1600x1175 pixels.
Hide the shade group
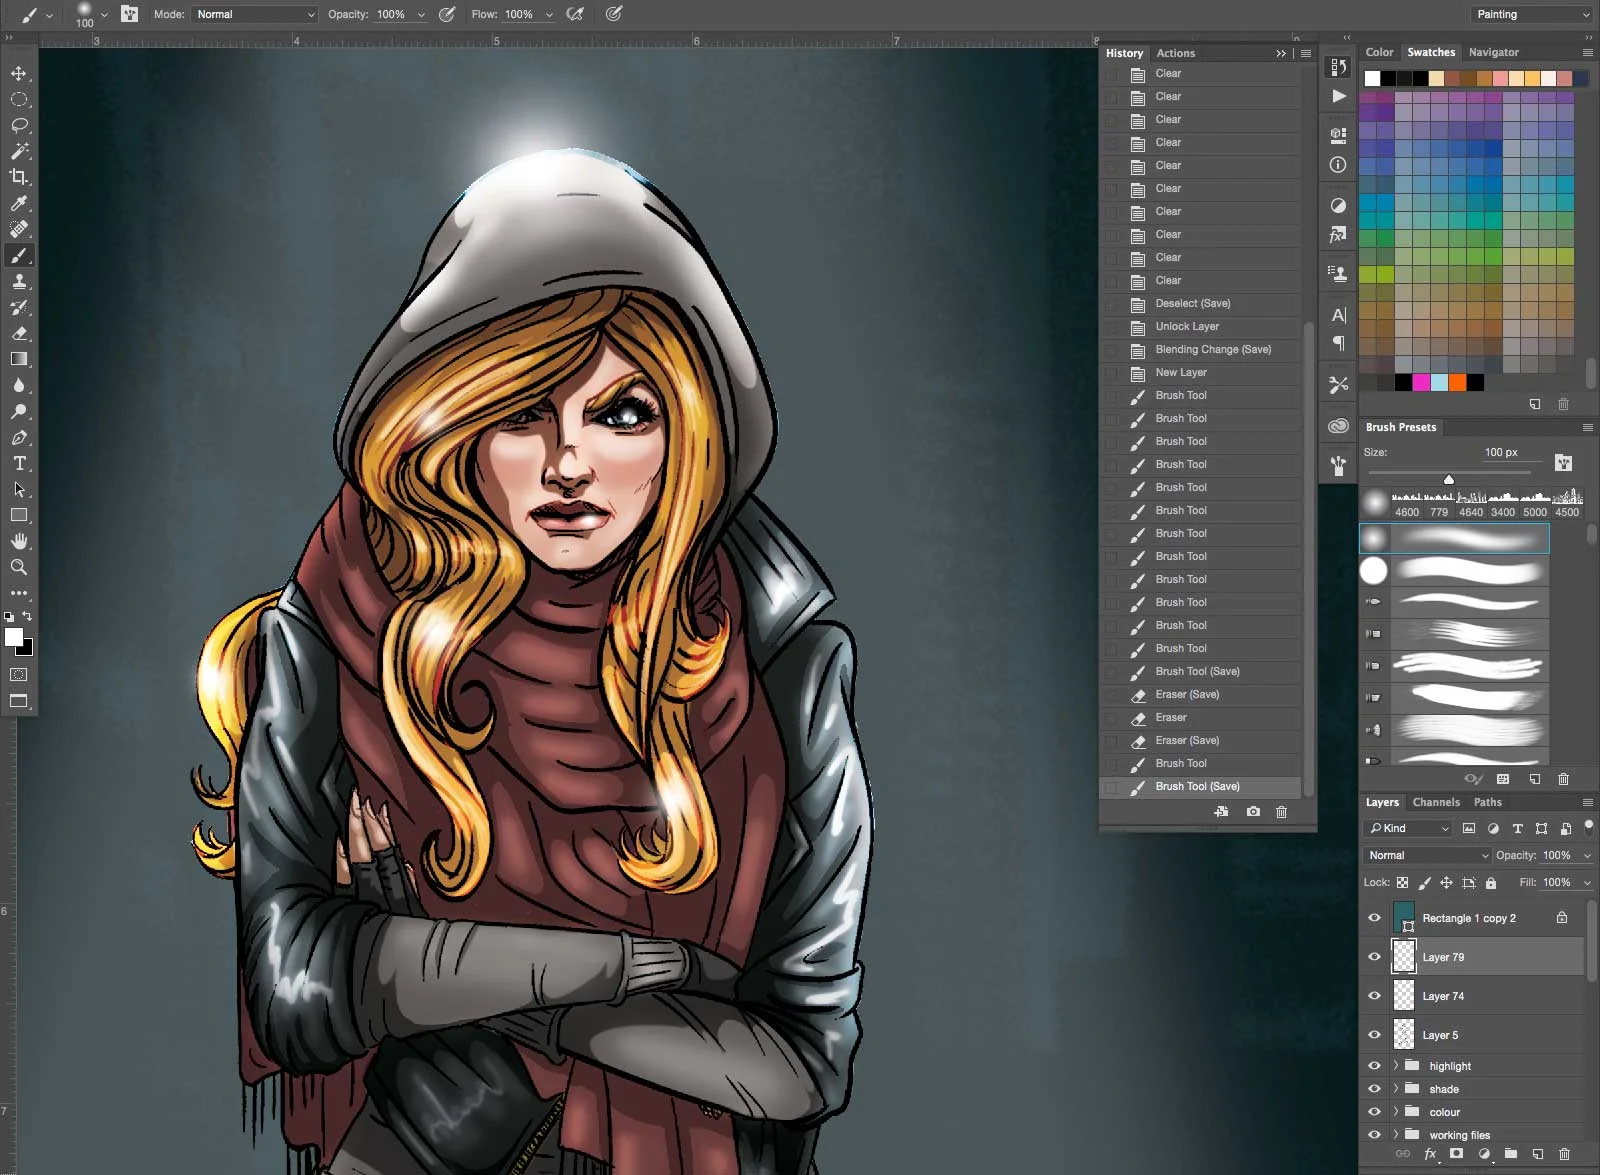[x=1374, y=1089]
